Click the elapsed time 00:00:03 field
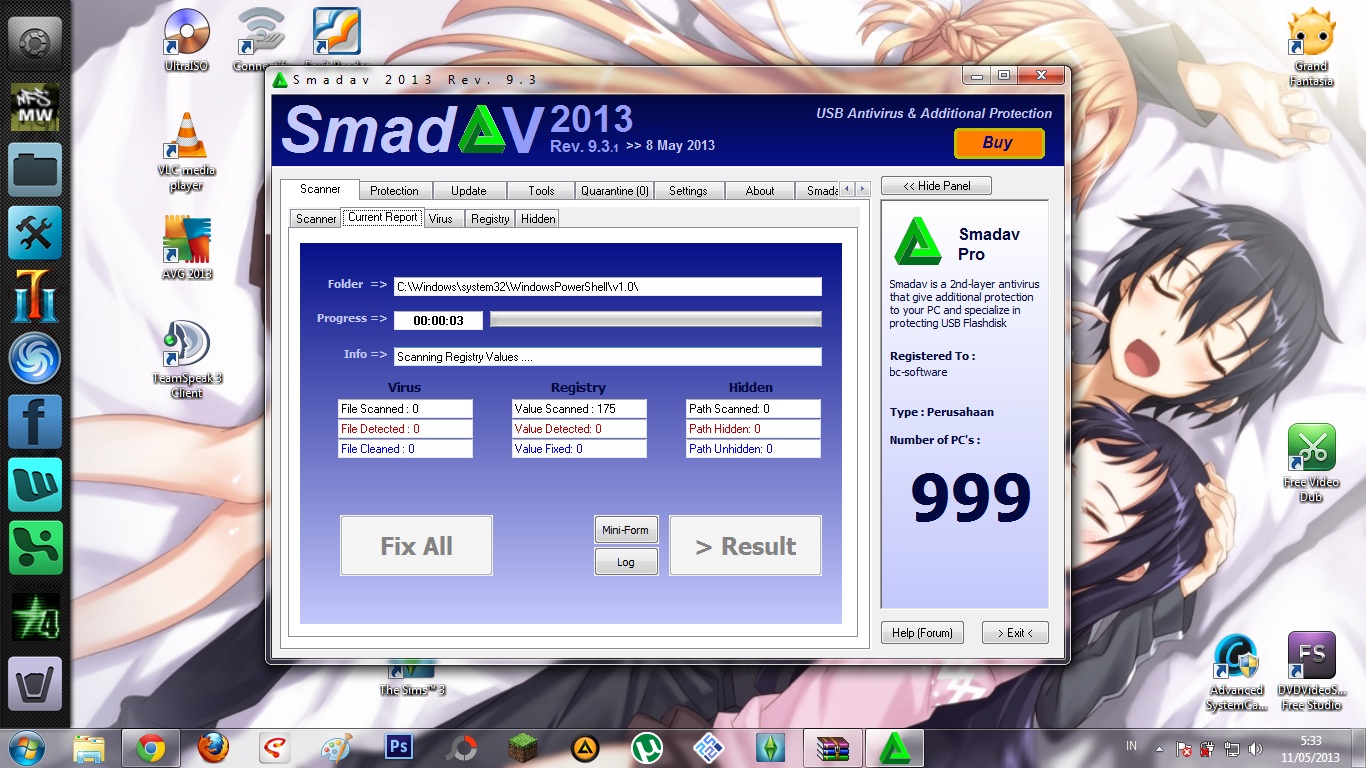The height and width of the screenshot is (768, 1366). pos(438,321)
